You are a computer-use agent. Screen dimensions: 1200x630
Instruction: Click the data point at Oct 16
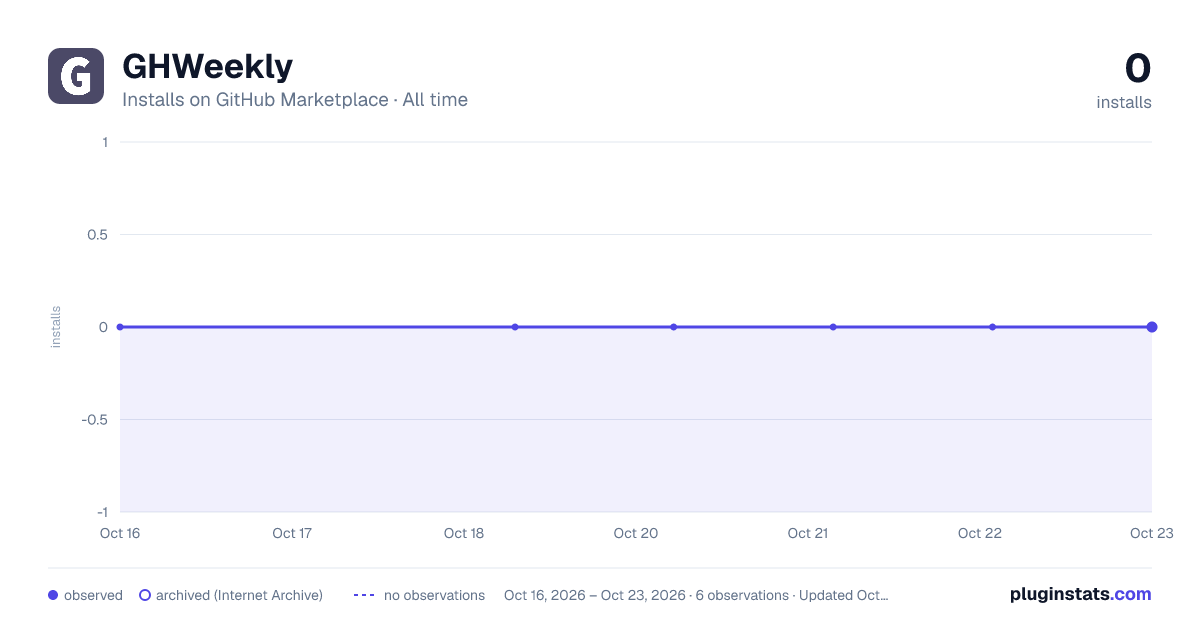click(120, 327)
